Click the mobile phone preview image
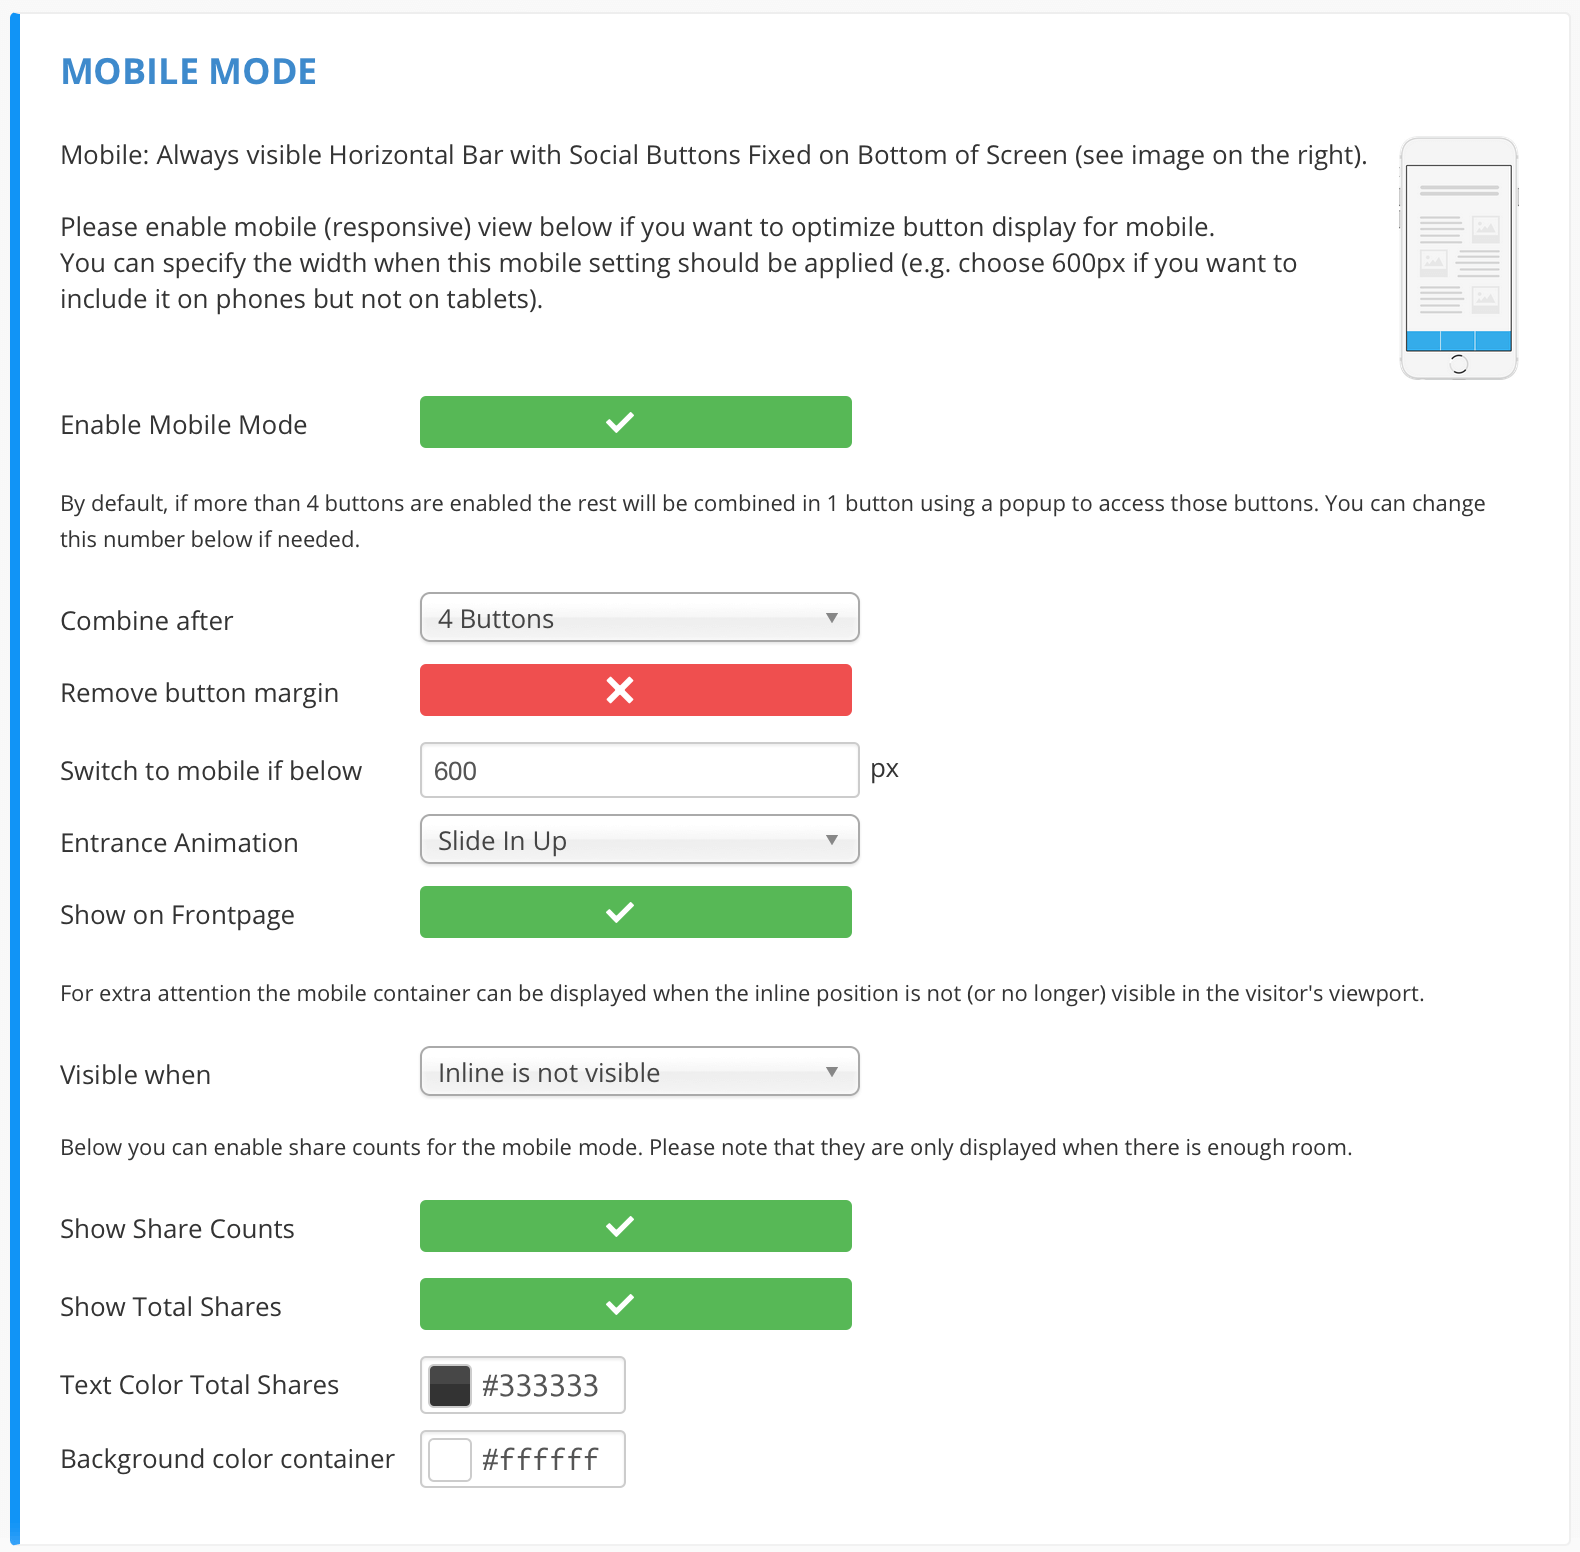The height and width of the screenshot is (1552, 1580). [x=1458, y=258]
